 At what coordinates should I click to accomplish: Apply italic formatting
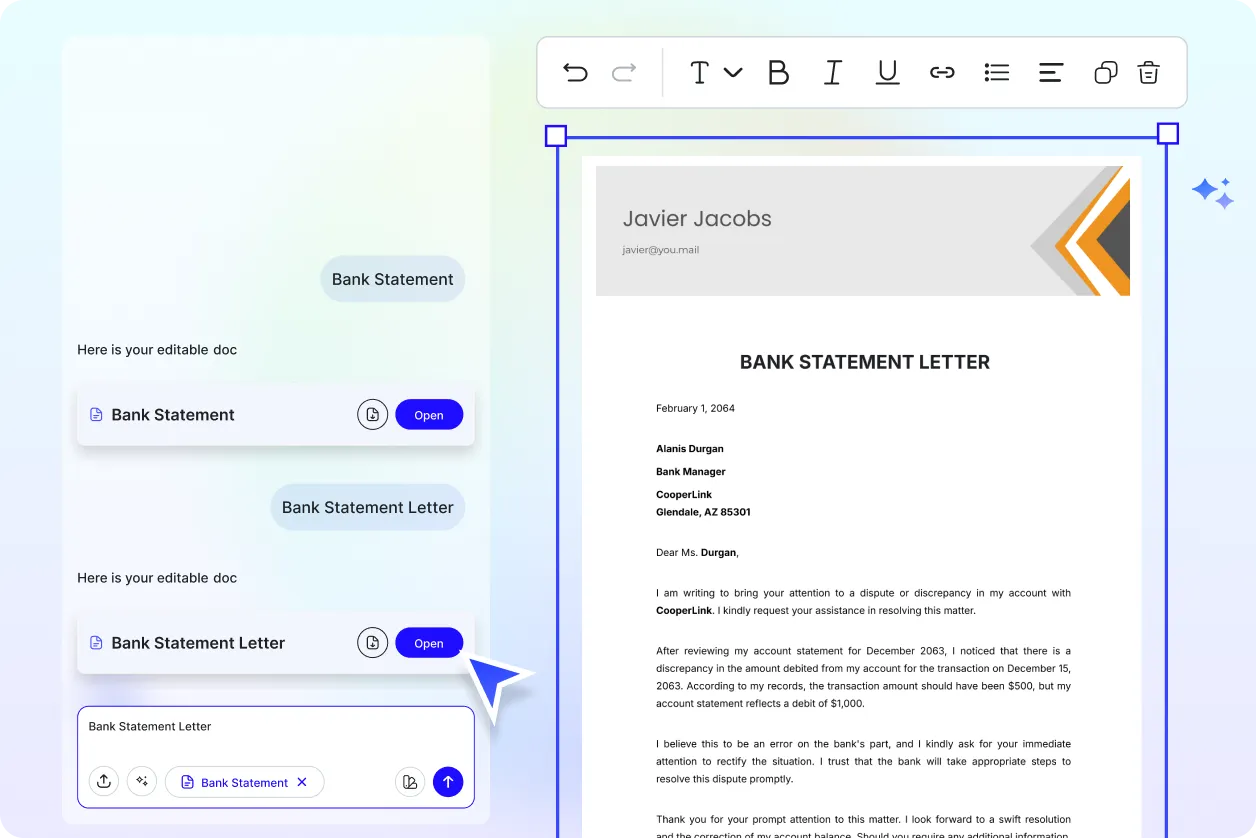[833, 72]
